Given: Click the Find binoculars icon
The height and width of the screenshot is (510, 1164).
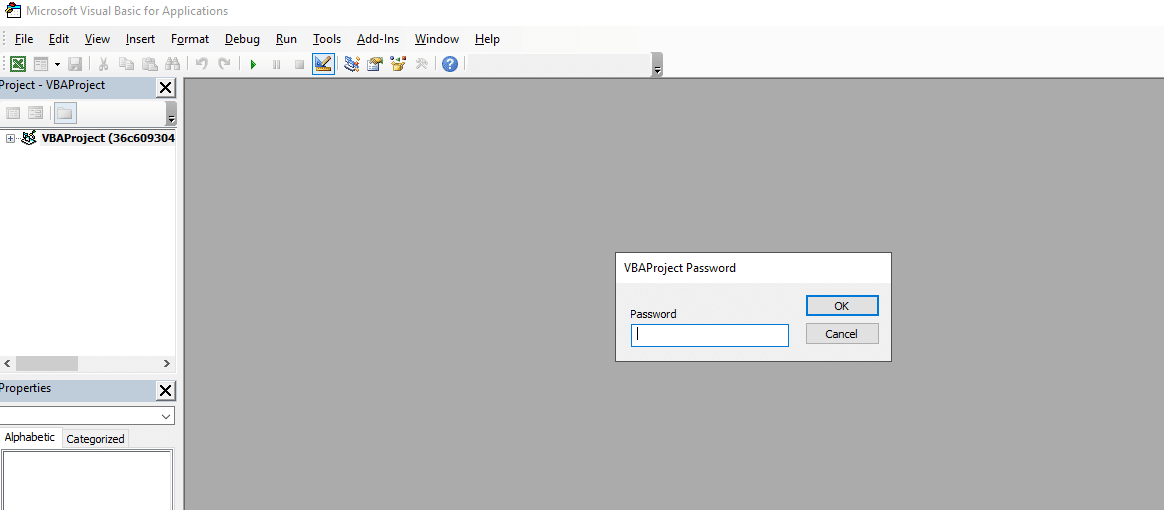Looking at the screenshot, I should point(172,65).
